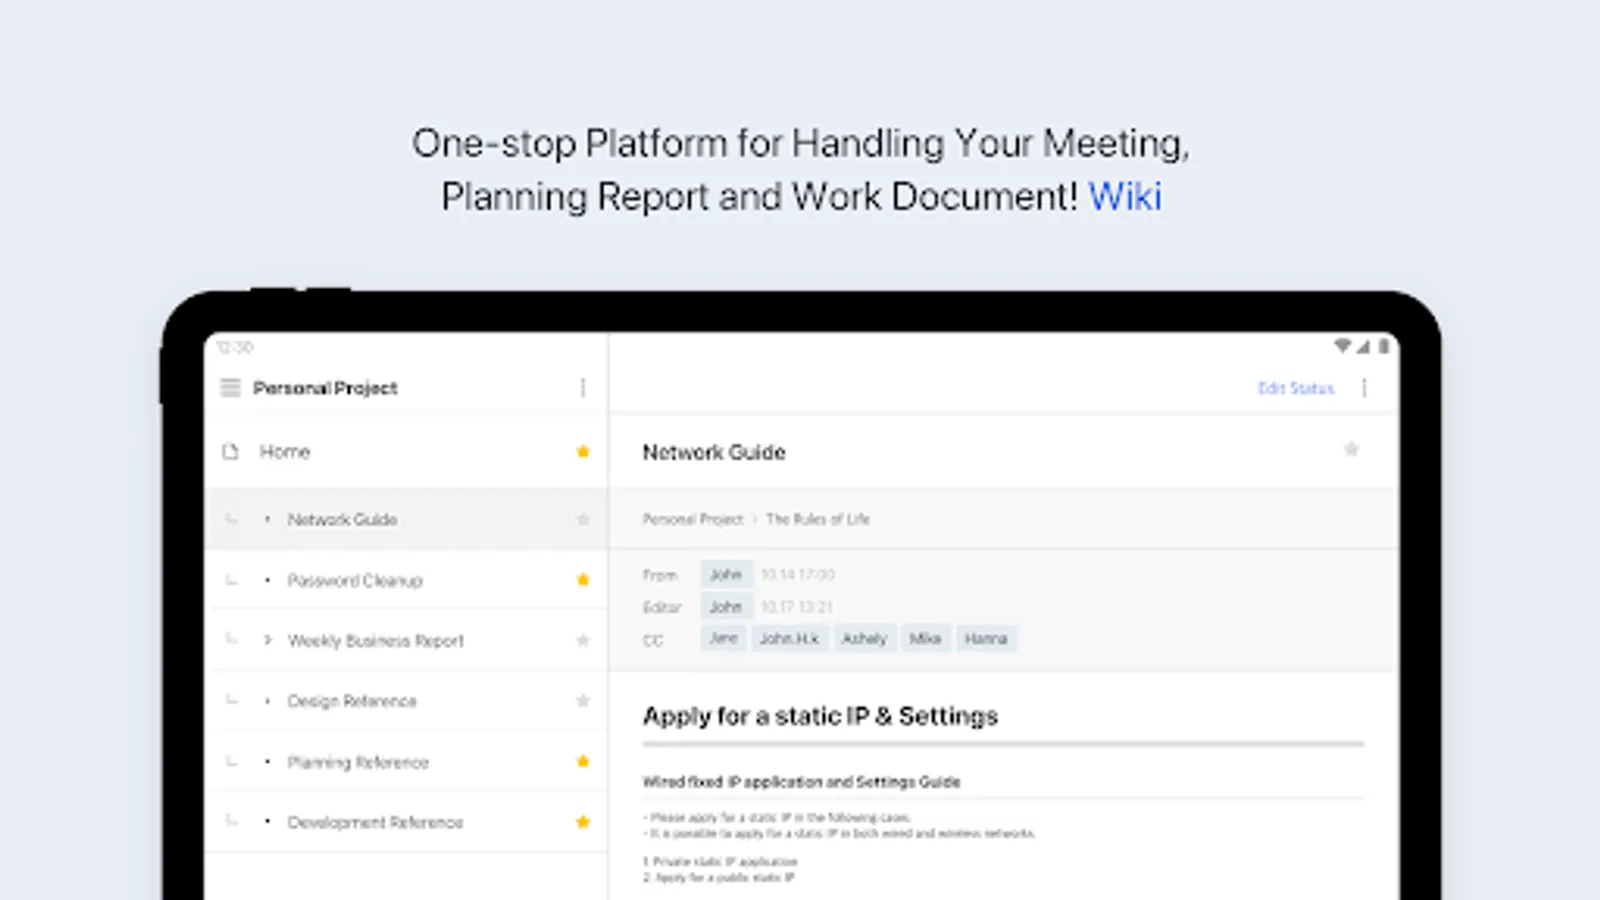The width and height of the screenshot is (1600, 900).
Task: Click the Editor tag John
Action: [x=726, y=606]
